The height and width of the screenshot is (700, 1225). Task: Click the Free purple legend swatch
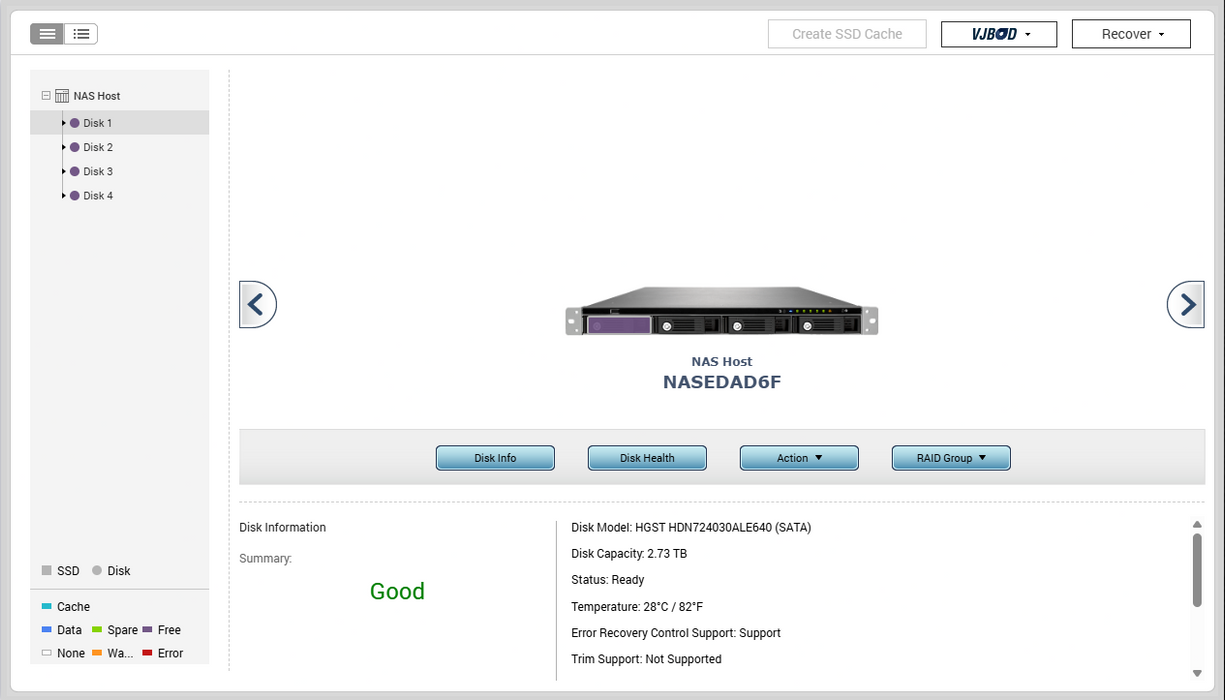[x=147, y=630]
